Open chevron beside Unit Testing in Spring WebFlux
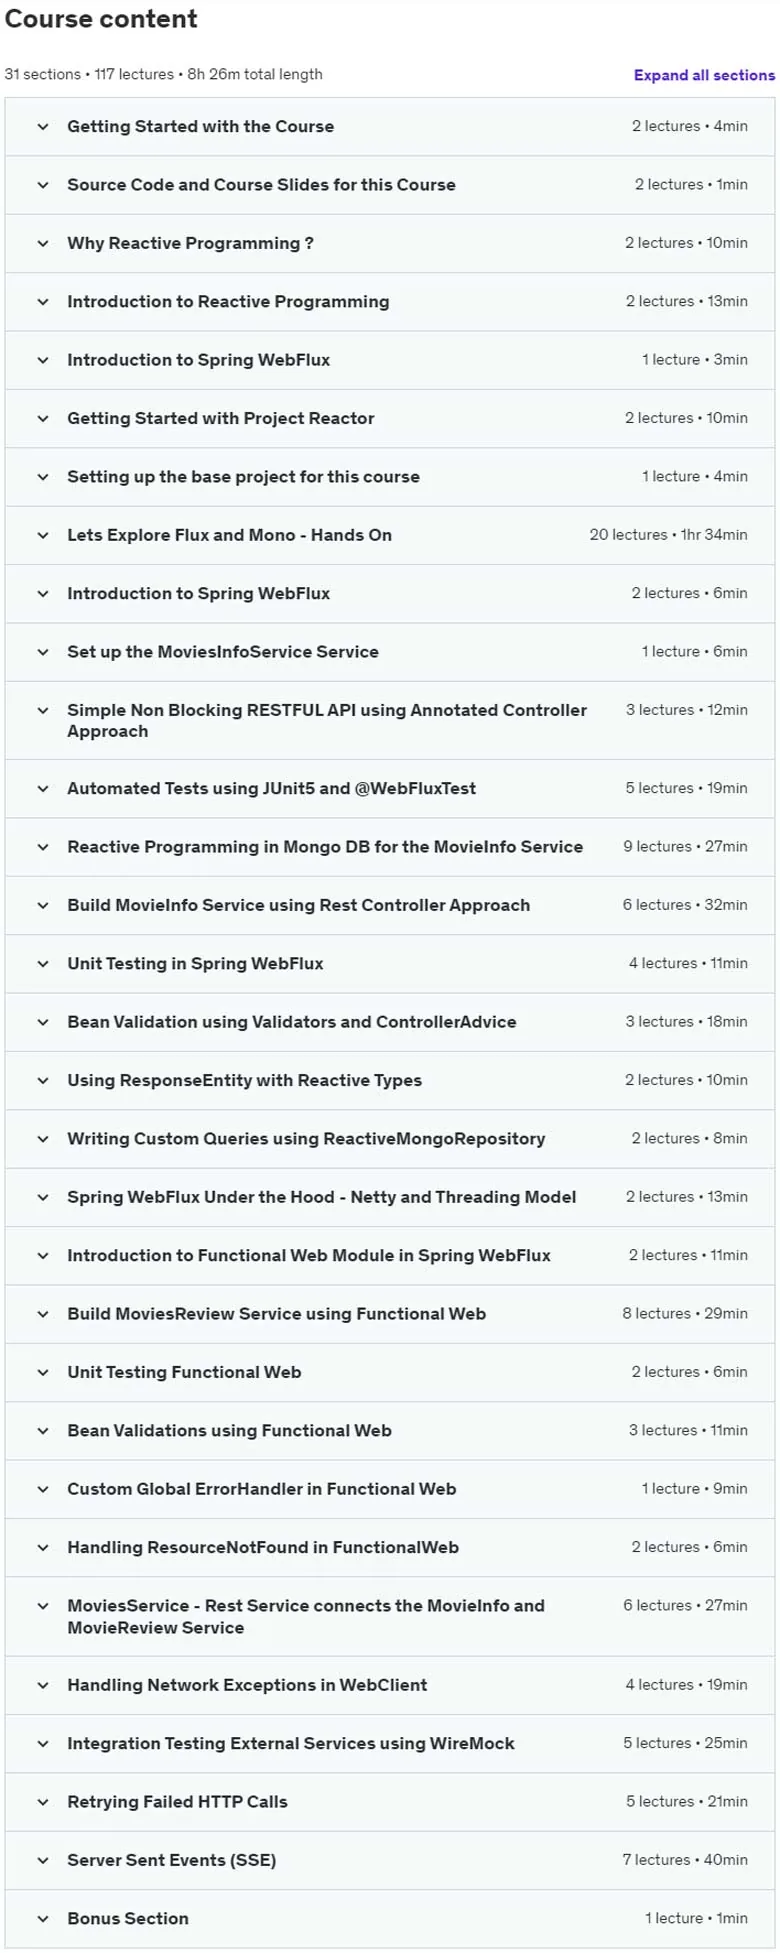Screen dimensions: 780x1953 [43, 964]
